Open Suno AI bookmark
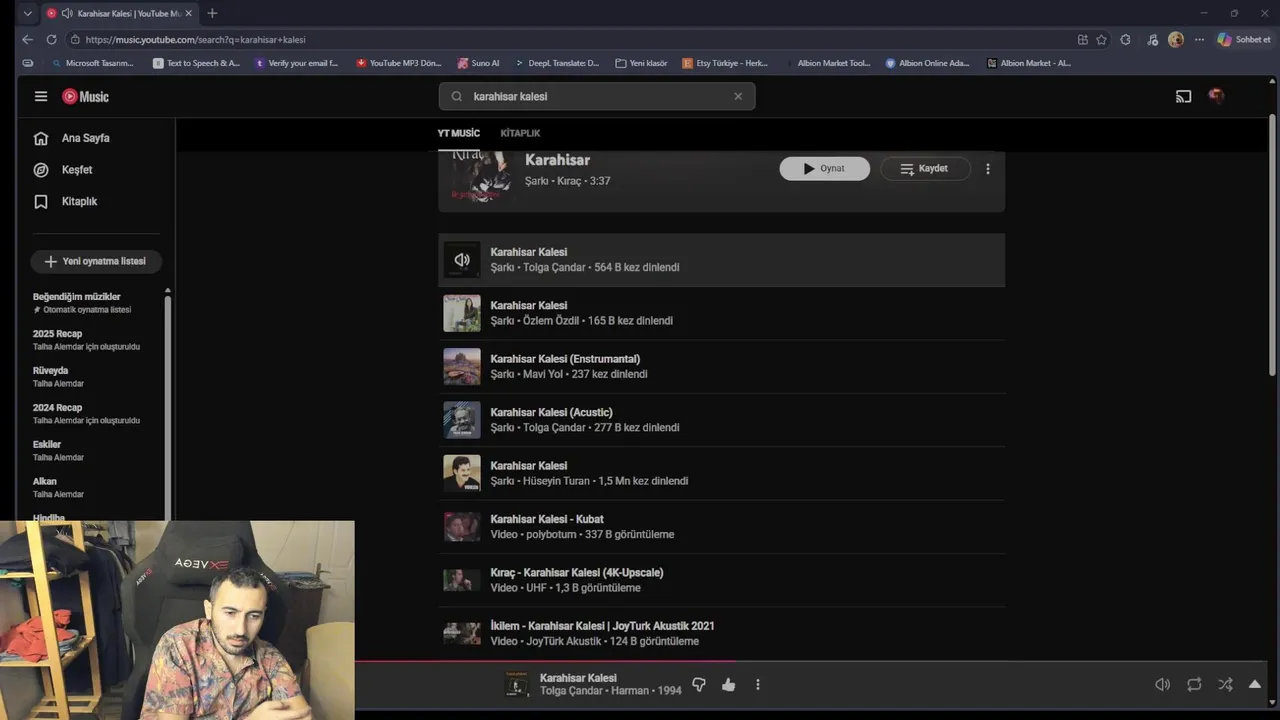This screenshot has height=720, width=1280. coord(478,63)
